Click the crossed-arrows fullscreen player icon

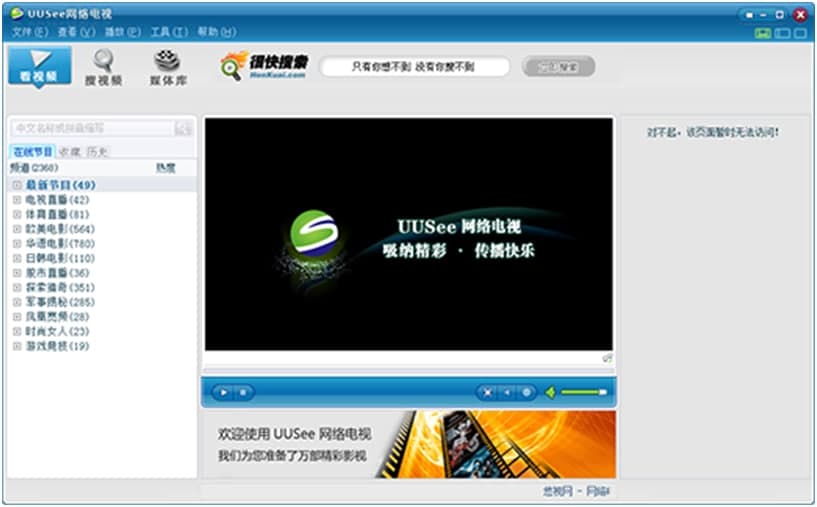(x=487, y=392)
